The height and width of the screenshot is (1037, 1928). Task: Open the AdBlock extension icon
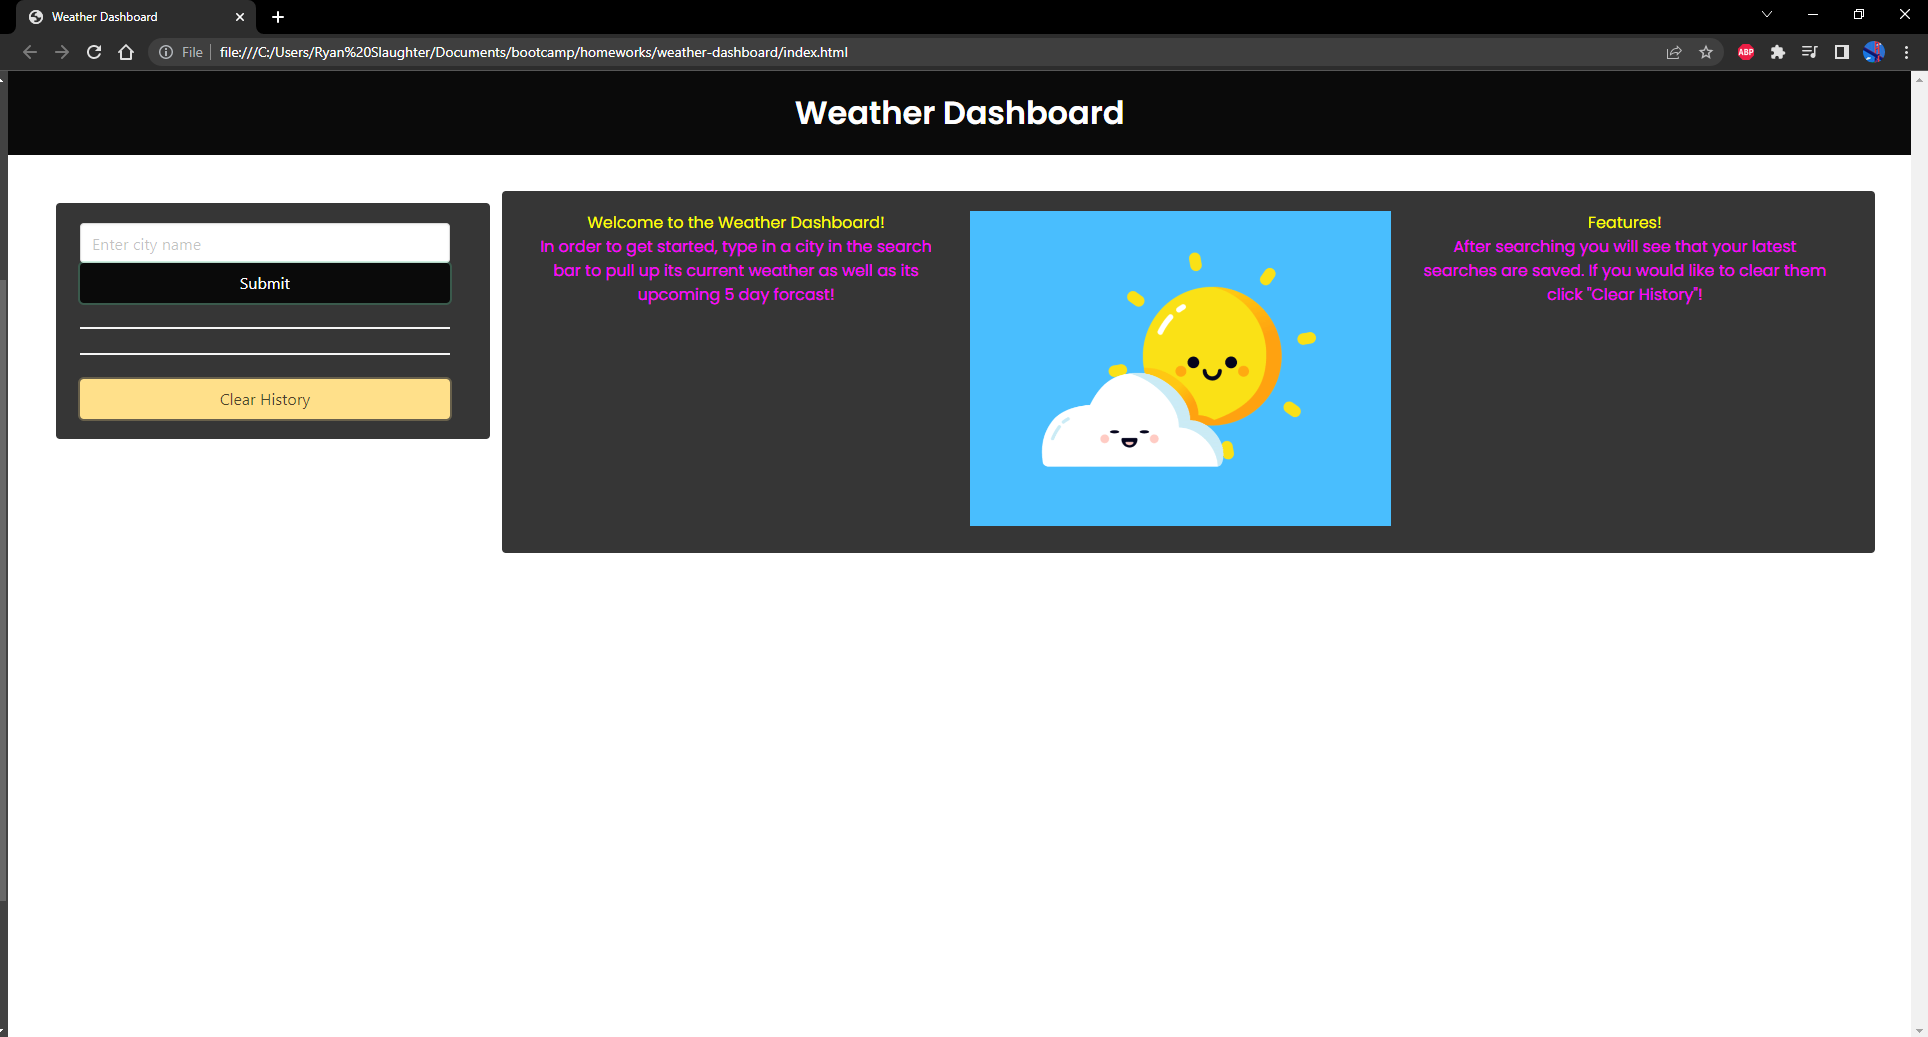point(1746,52)
